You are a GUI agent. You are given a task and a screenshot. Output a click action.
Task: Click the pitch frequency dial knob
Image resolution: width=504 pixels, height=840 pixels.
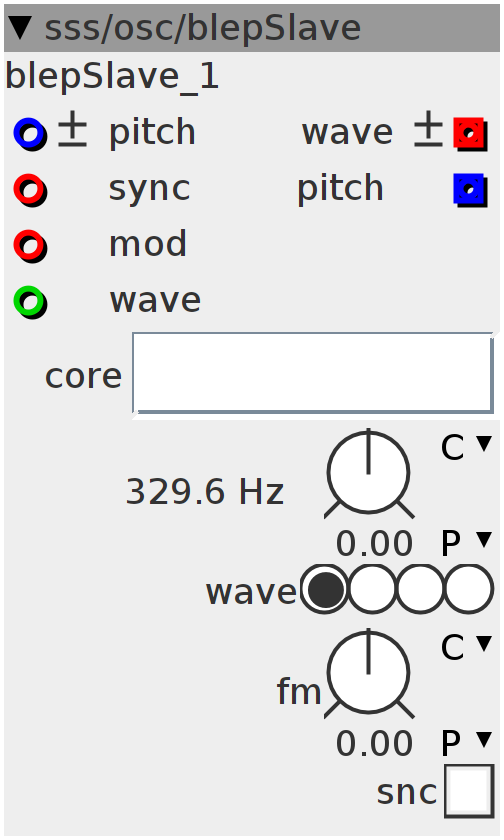(x=368, y=474)
